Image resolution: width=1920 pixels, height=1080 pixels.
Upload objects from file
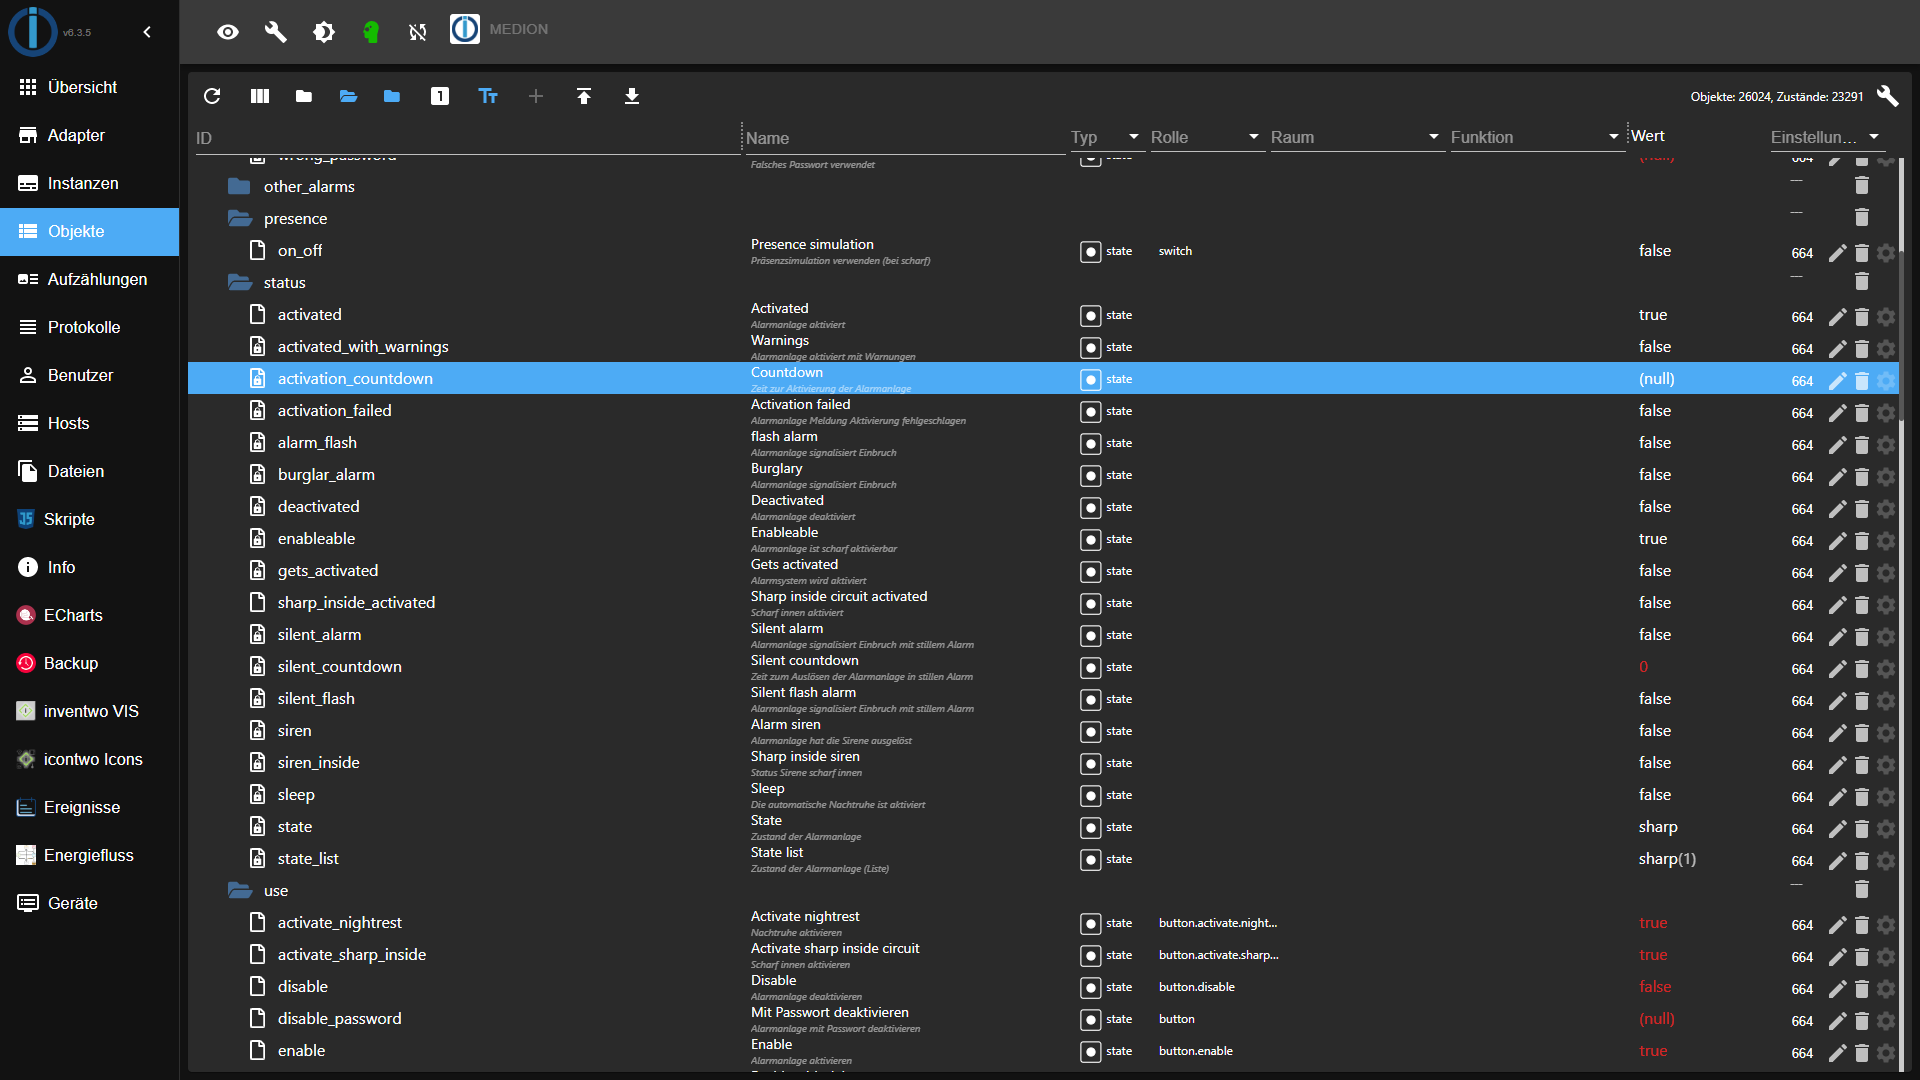click(584, 96)
